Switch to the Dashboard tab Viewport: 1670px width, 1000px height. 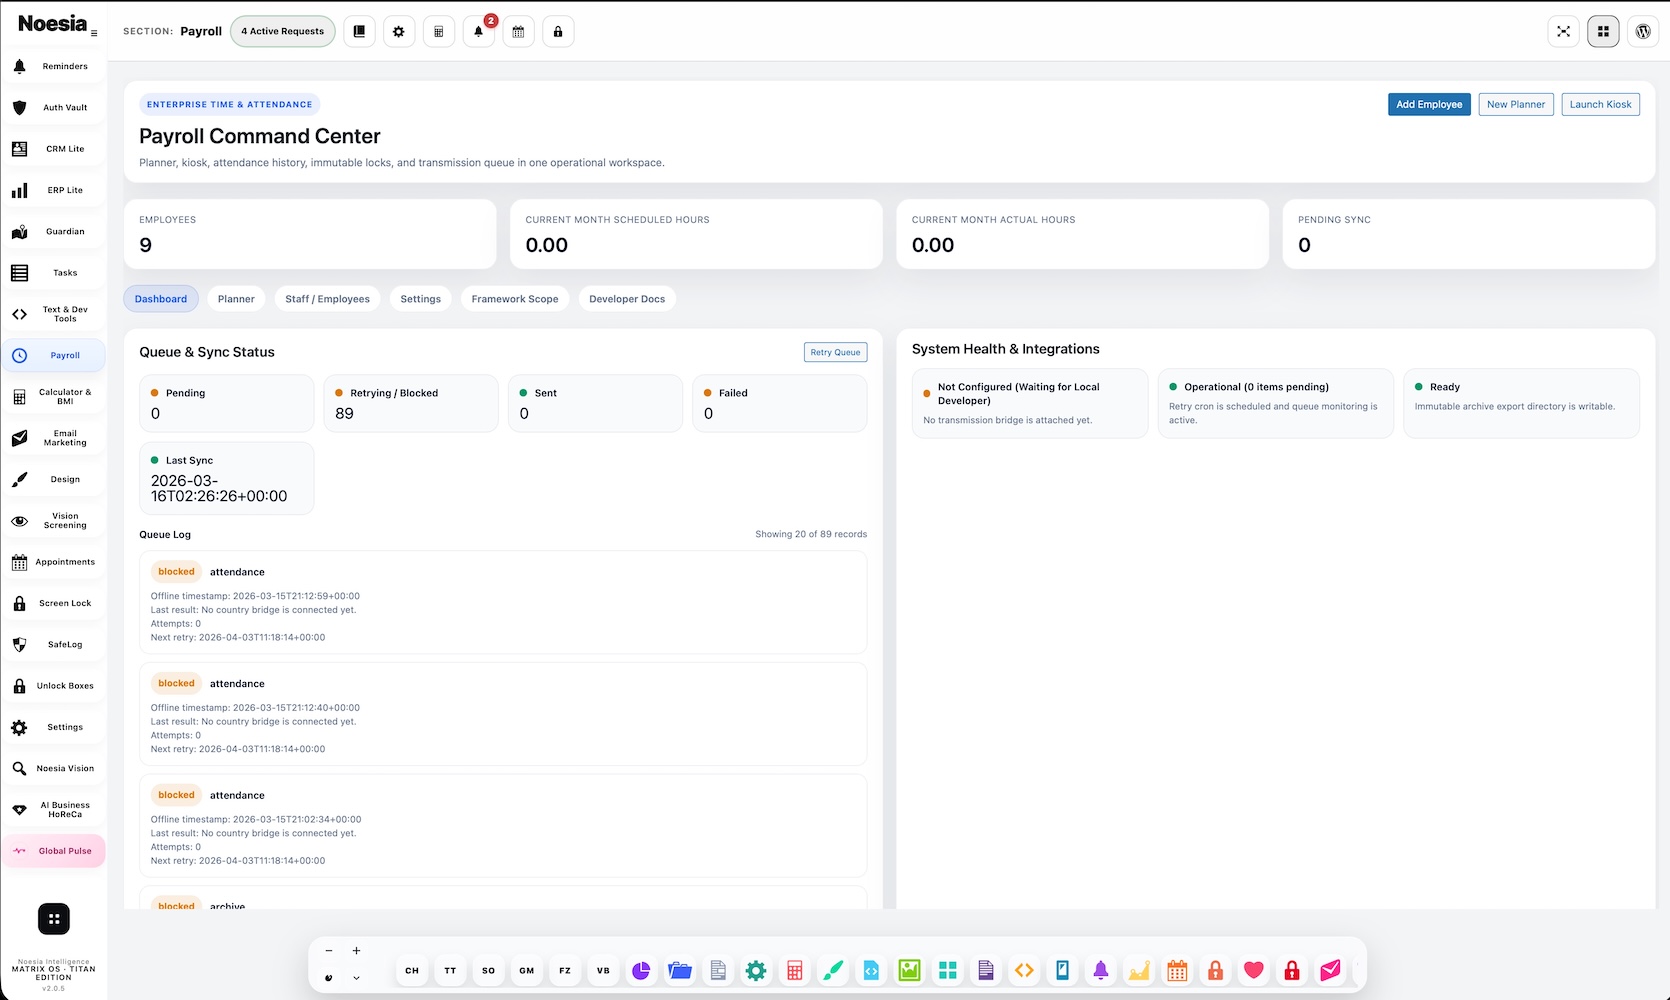(x=161, y=299)
